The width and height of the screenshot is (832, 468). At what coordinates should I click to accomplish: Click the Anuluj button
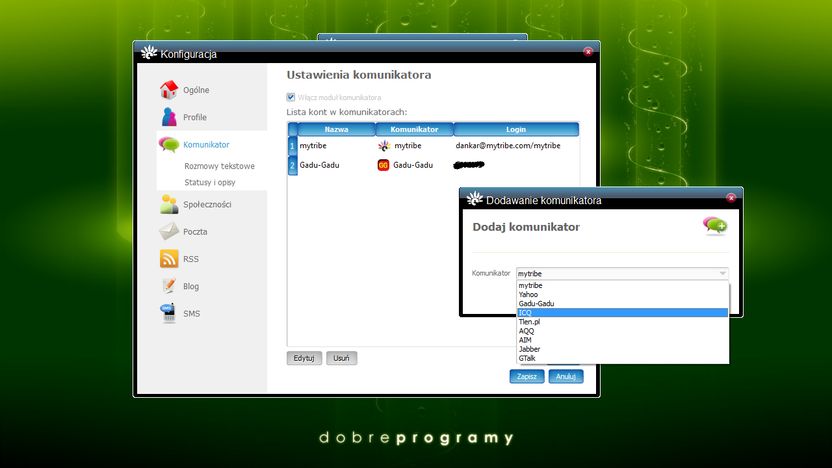pos(566,376)
